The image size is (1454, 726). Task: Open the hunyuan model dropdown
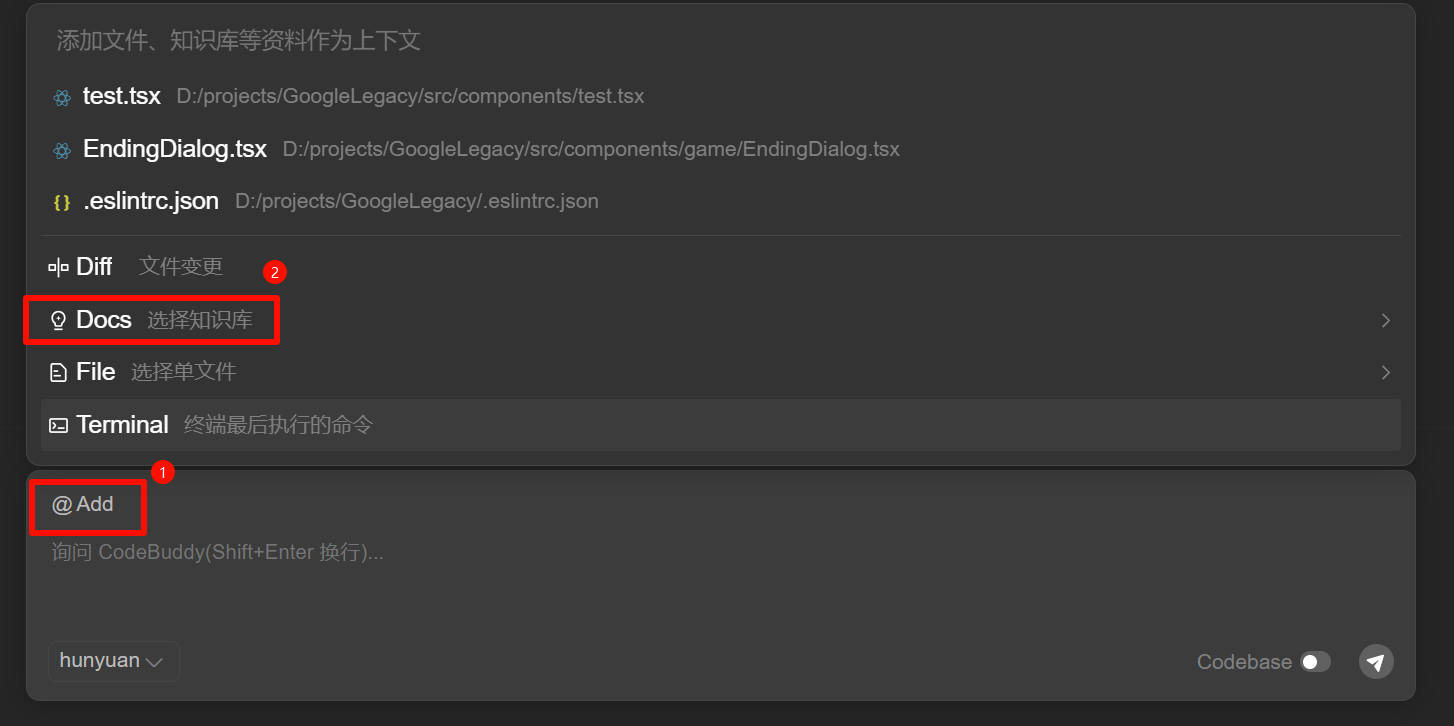click(113, 661)
